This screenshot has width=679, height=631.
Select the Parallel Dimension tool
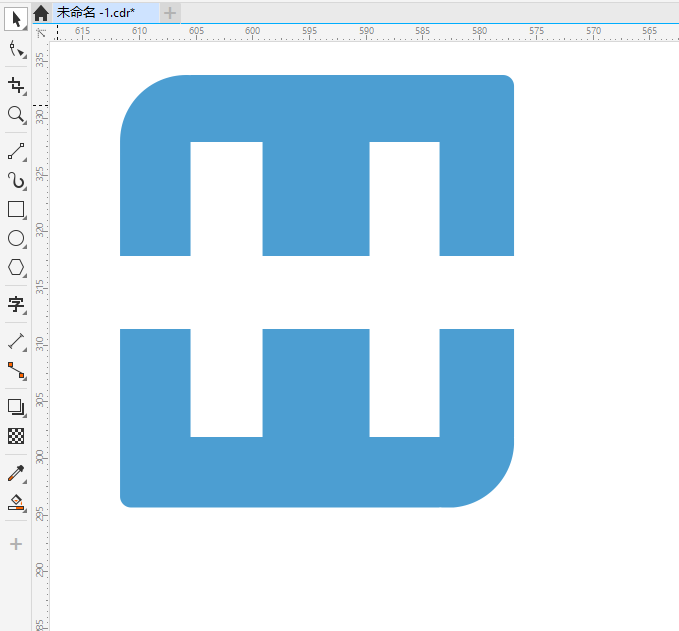click(x=16, y=341)
